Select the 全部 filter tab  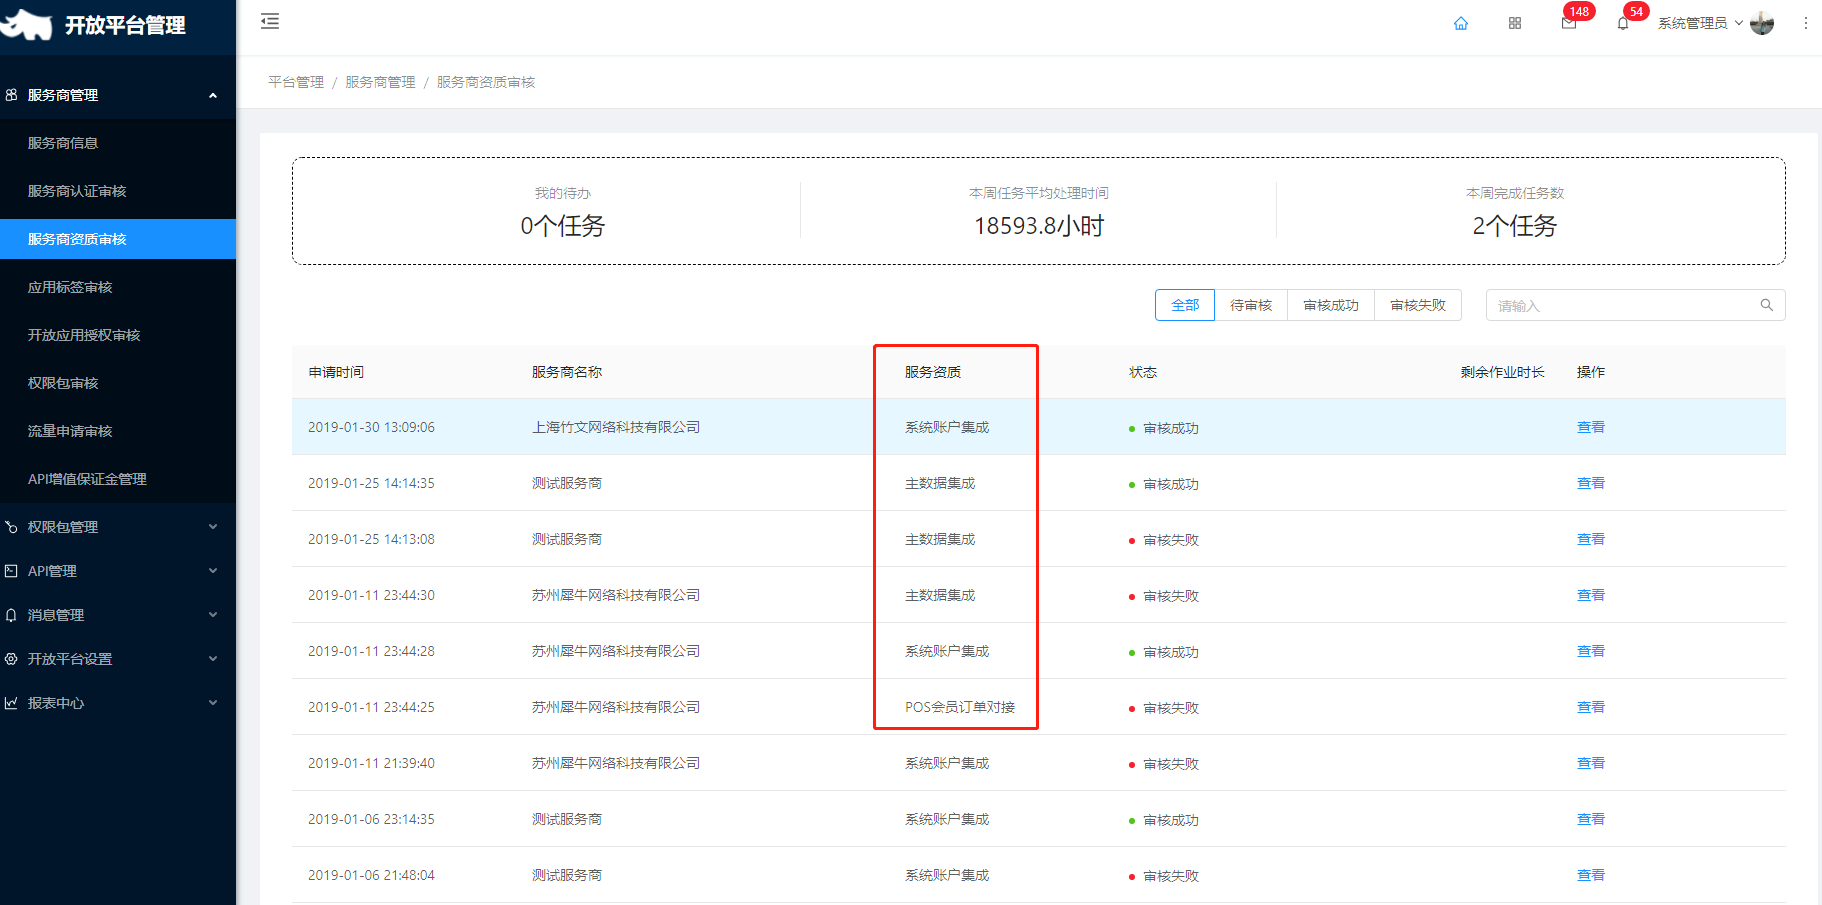tap(1185, 305)
